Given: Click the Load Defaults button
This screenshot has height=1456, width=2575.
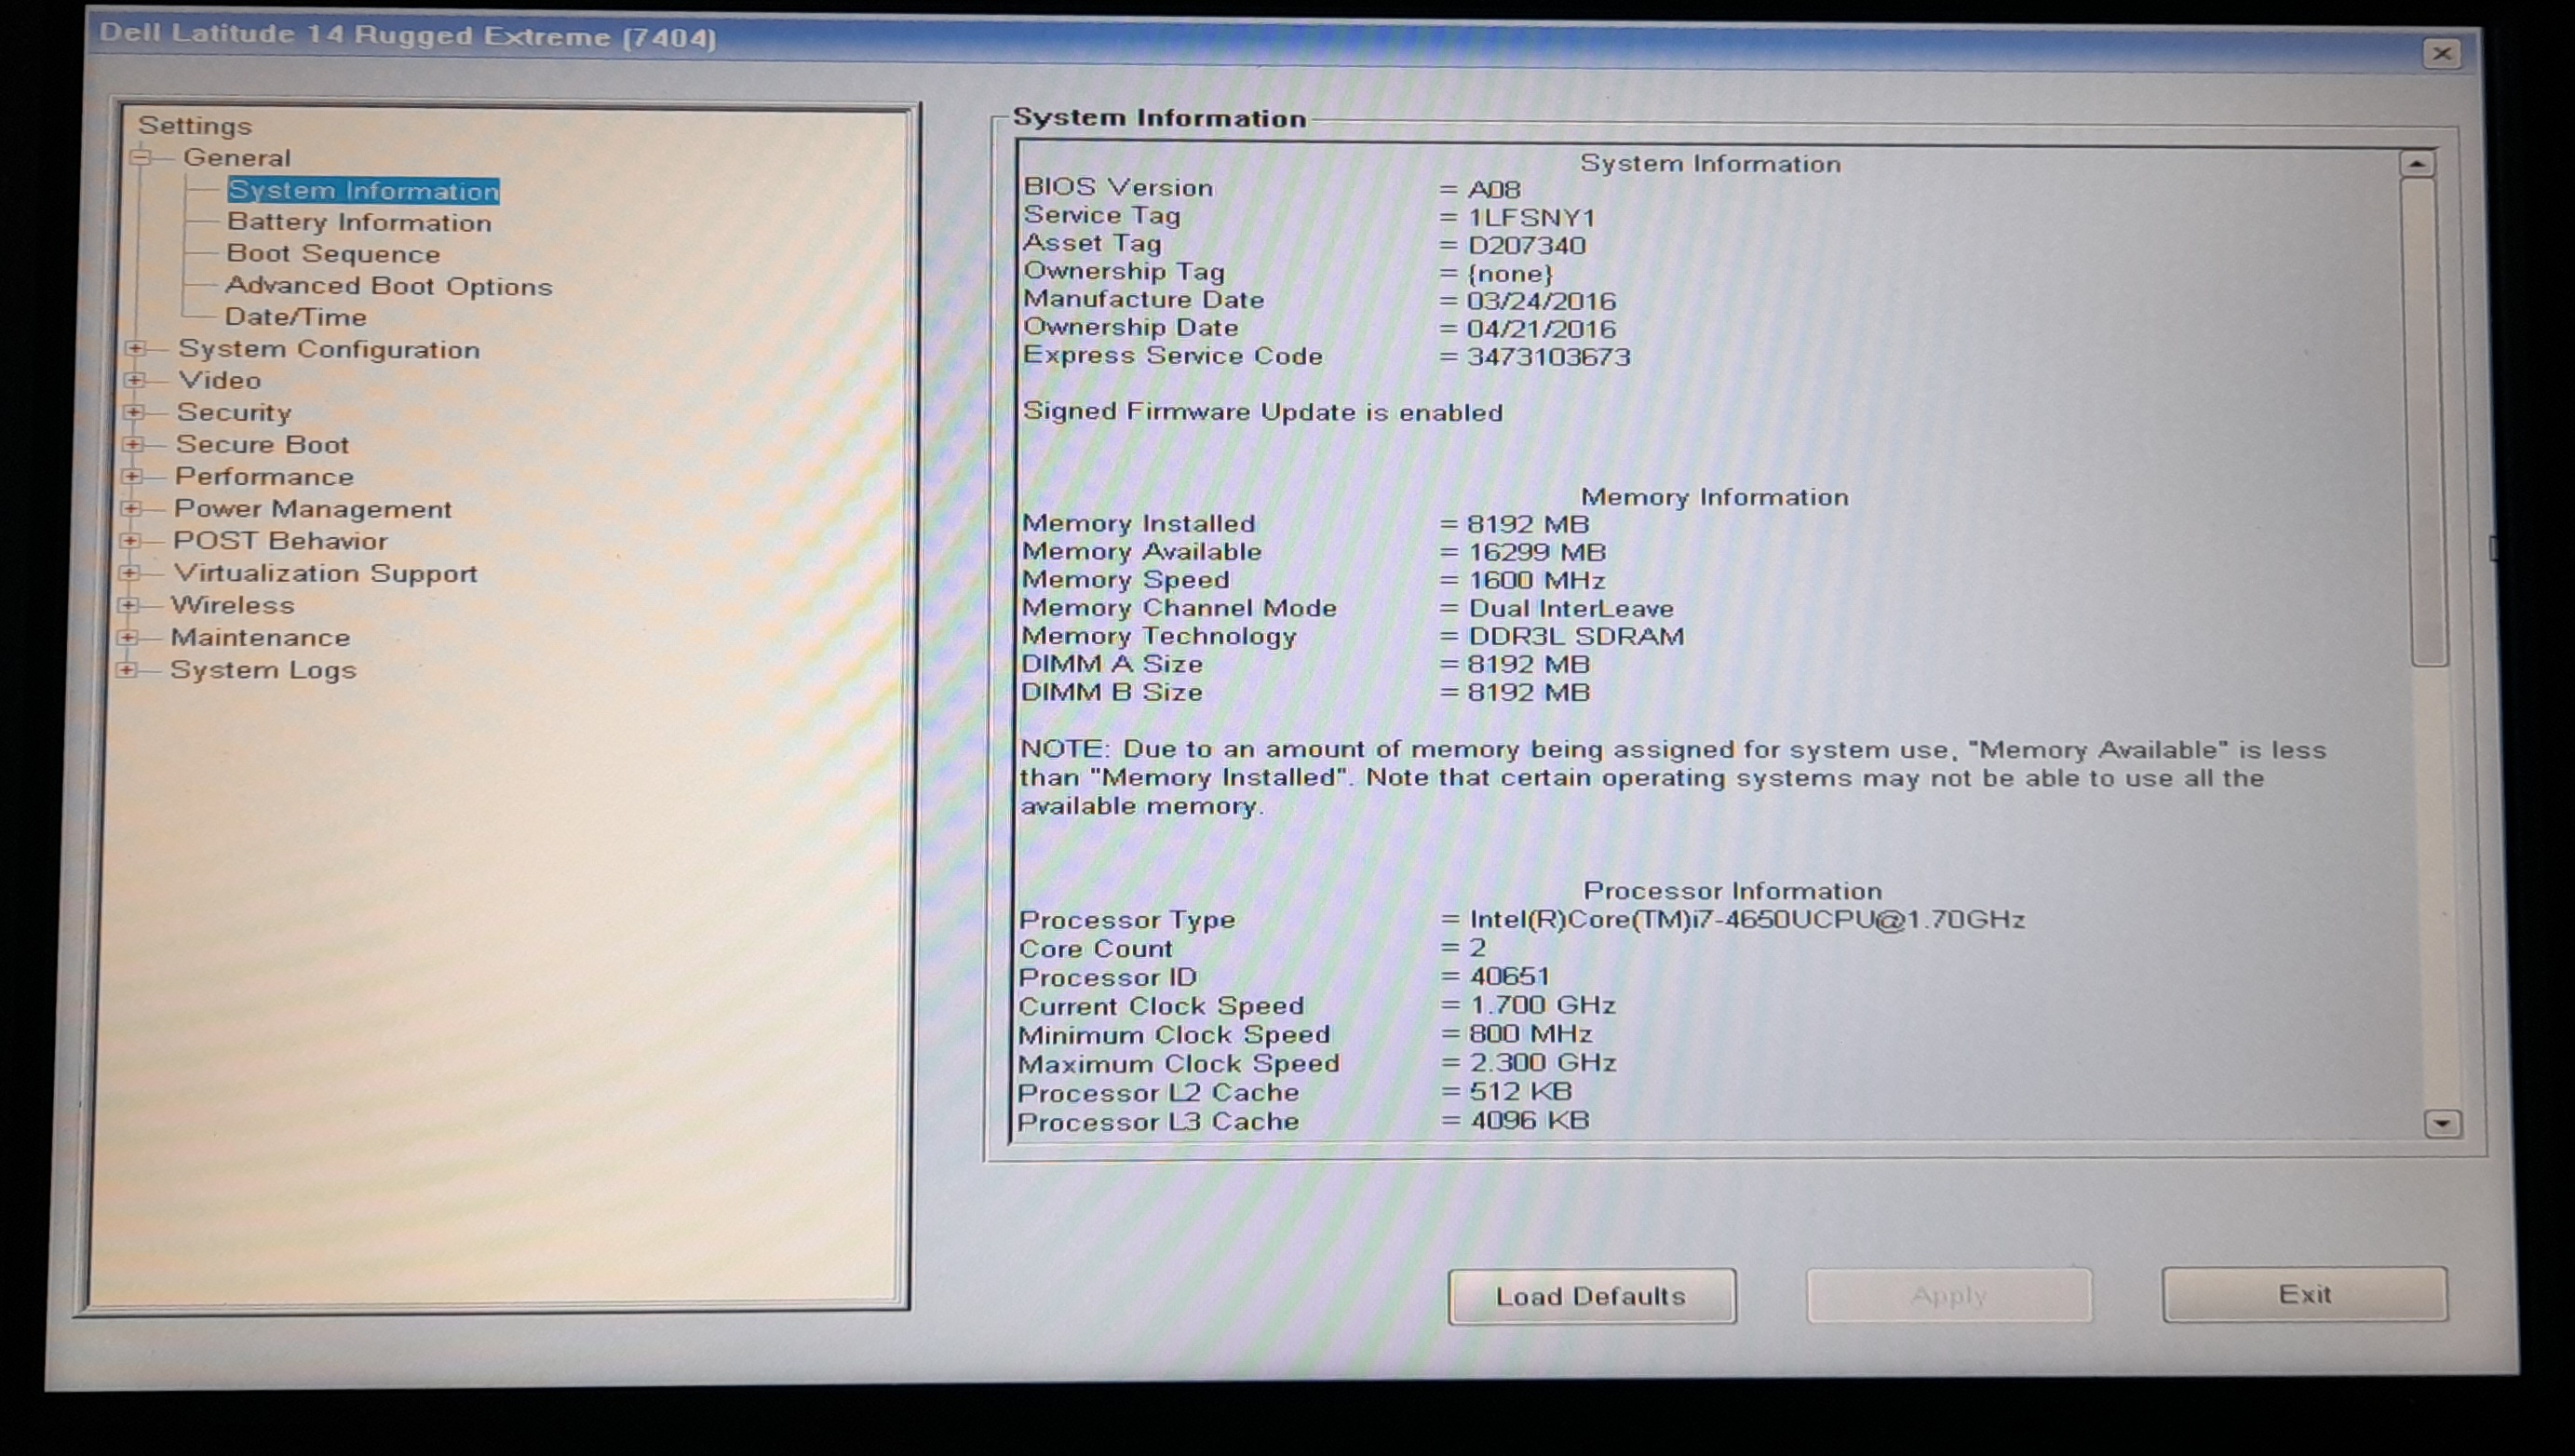Looking at the screenshot, I should pyautogui.click(x=1590, y=1296).
